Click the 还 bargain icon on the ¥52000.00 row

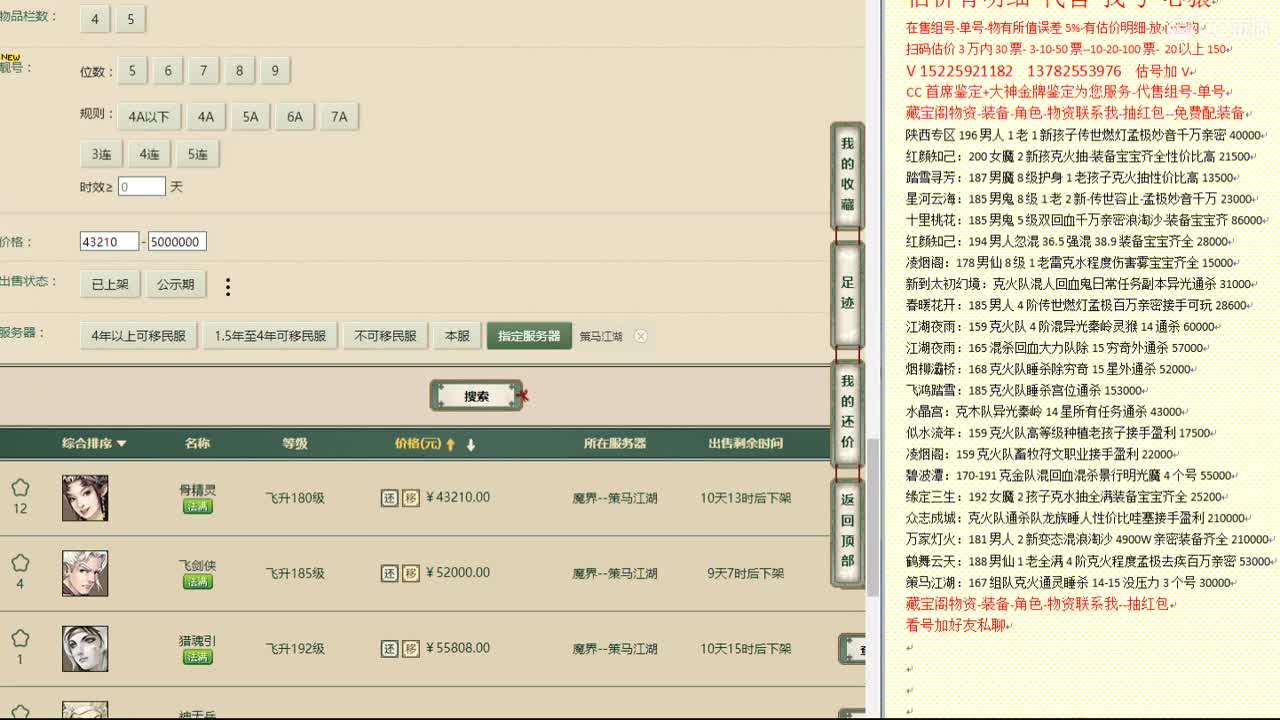click(x=390, y=573)
